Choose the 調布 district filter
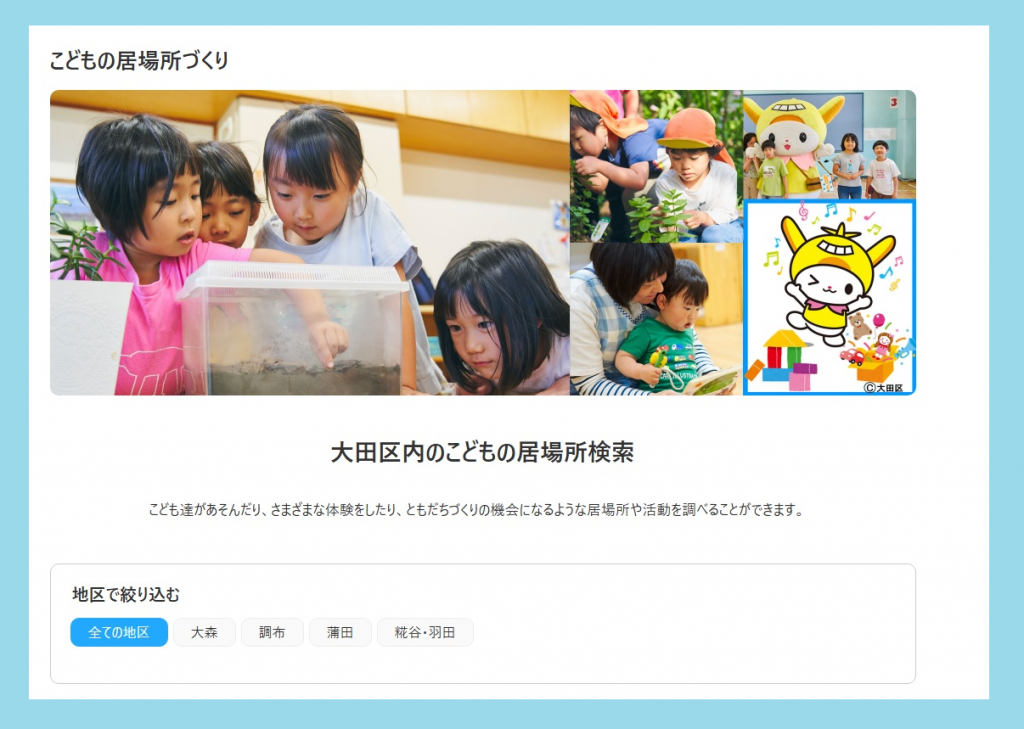The image size is (1024, 729). tap(272, 632)
